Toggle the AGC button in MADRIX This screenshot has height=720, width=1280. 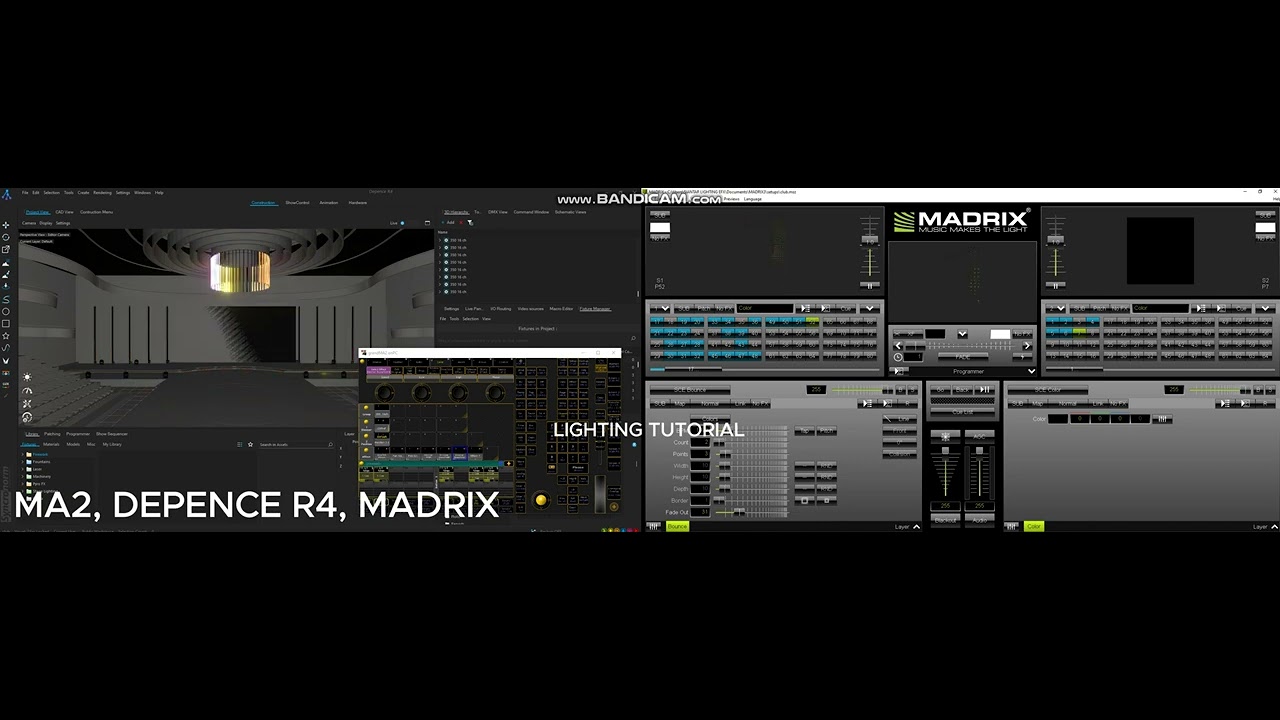tap(979, 436)
